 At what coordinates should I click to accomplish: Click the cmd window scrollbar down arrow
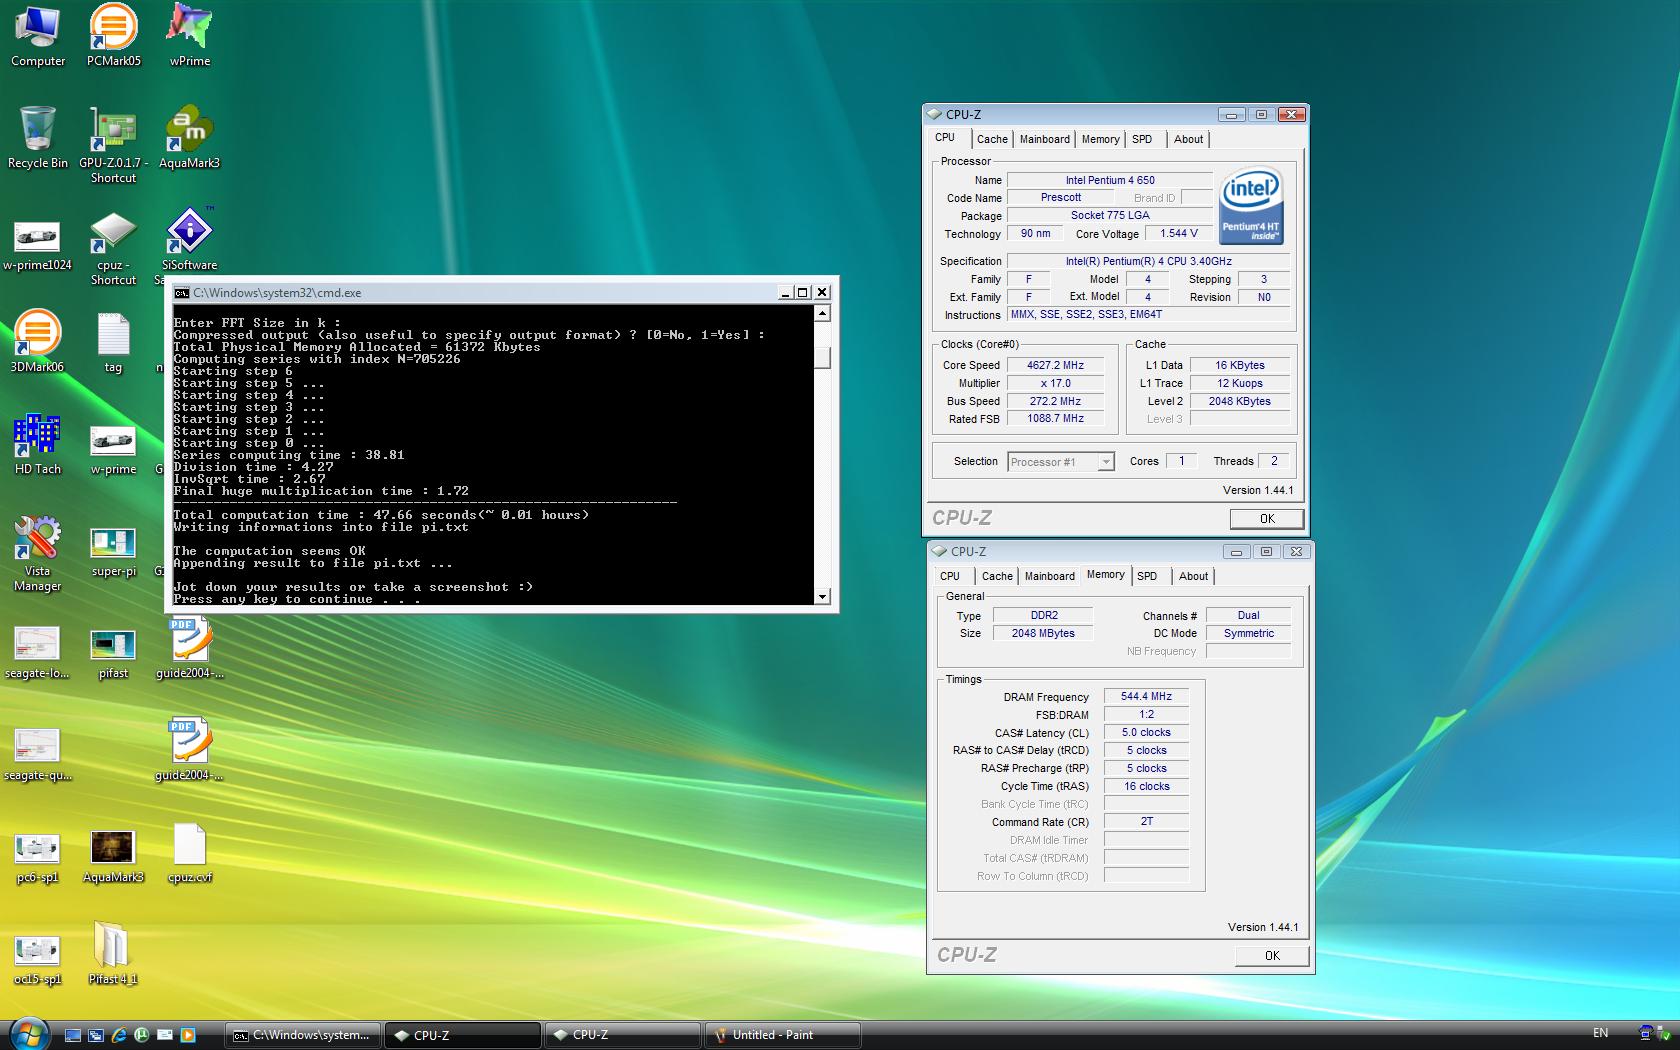click(822, 597)
